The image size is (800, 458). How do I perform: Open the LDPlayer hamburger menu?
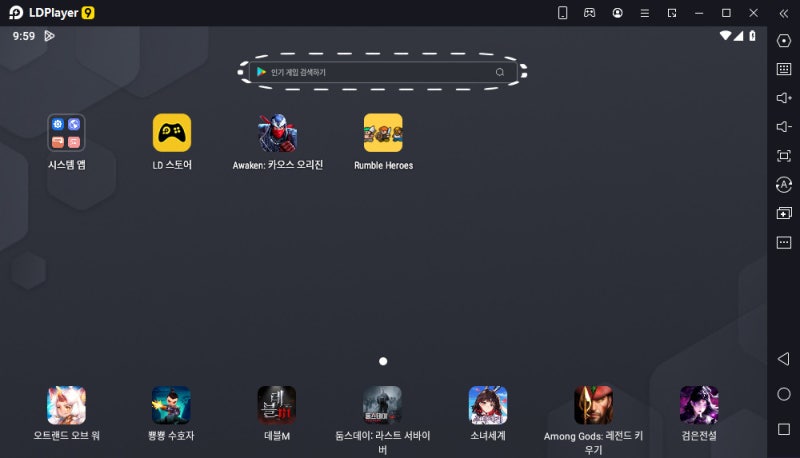(x=645, y=13)
